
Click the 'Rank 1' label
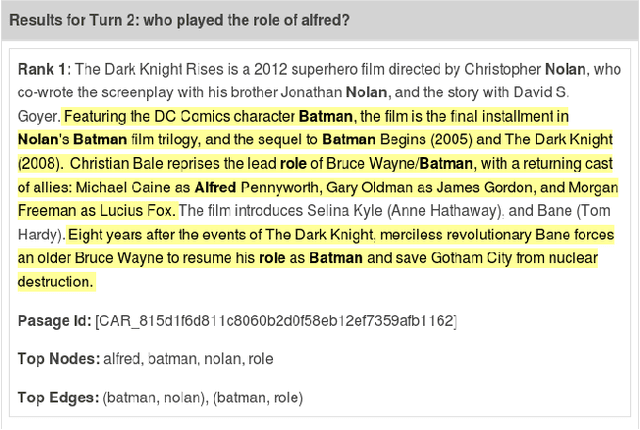pos(44,69)
